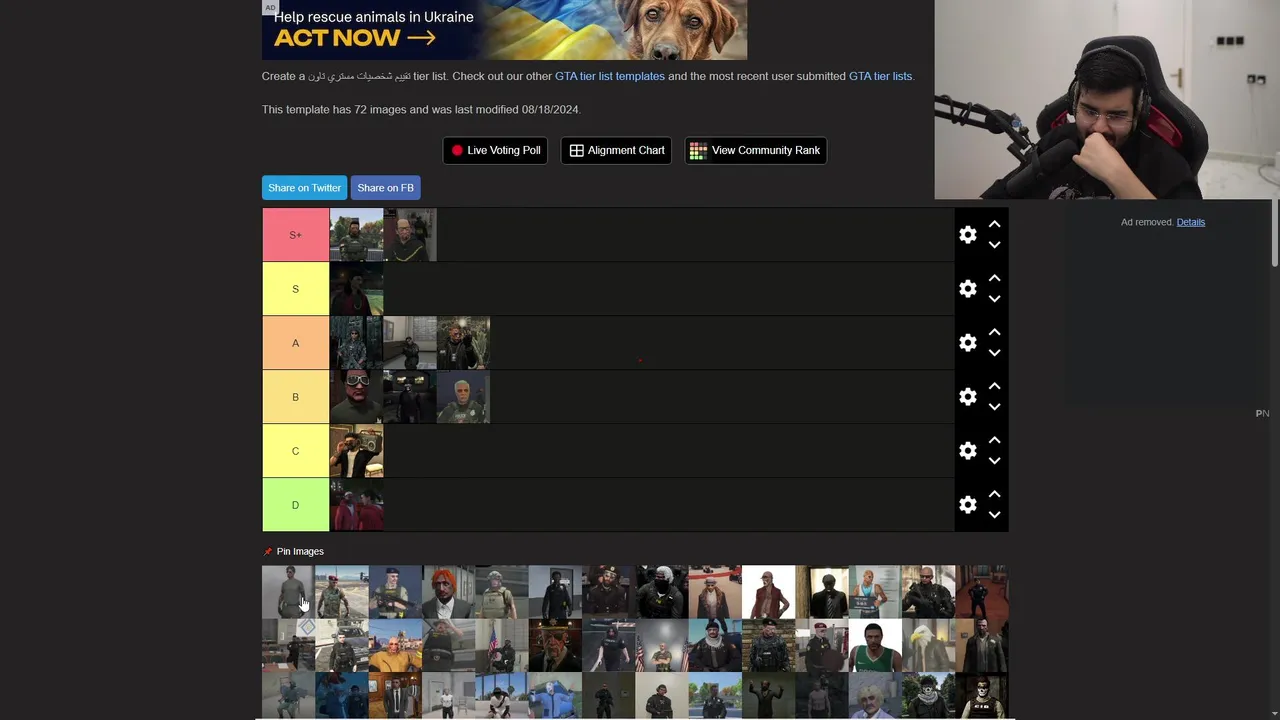Screen dimensions: 1280x720
Task: Select second character image in S+ row
Action: [410, 235]
